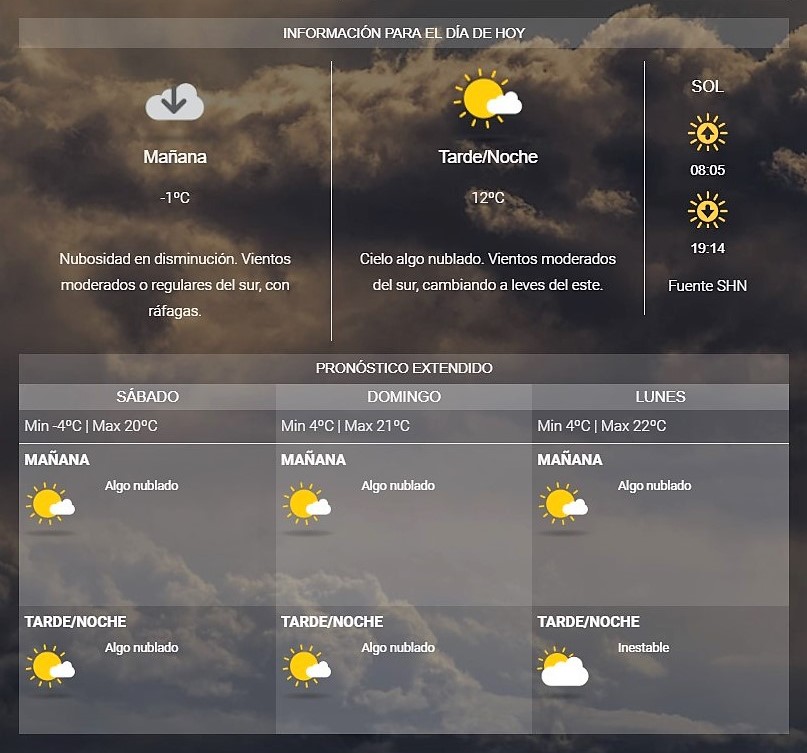Click the partly cloudy sun icon above Tarde/Noche
The image size is (807, 753).
[x=487, y=99]
